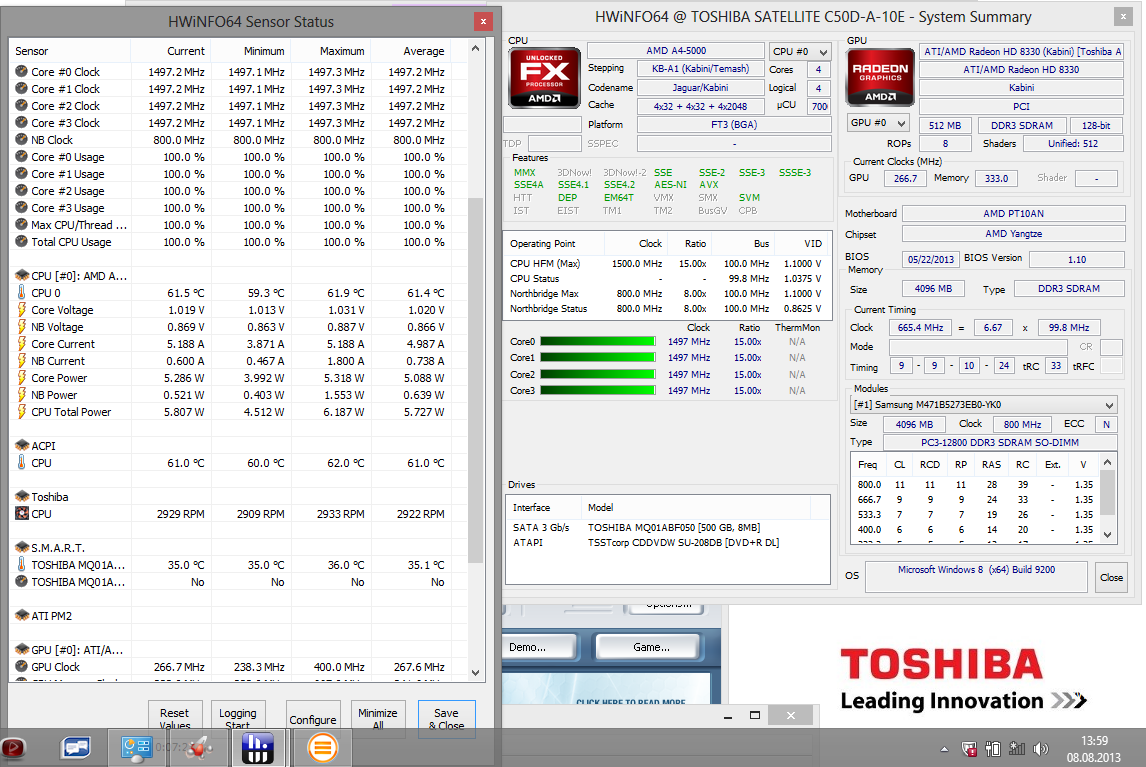Click the Sensor Status list scroll-up arrow

point(475,49)
